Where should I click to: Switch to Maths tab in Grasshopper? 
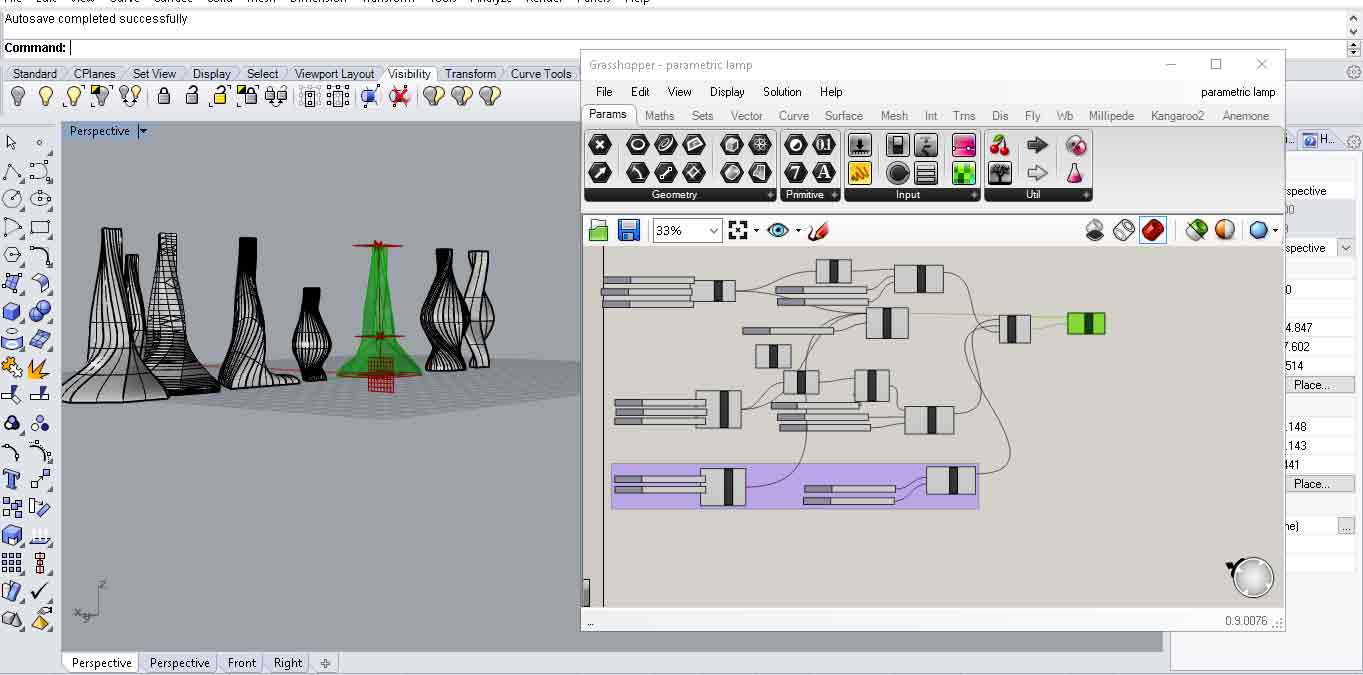pos(659,116)
